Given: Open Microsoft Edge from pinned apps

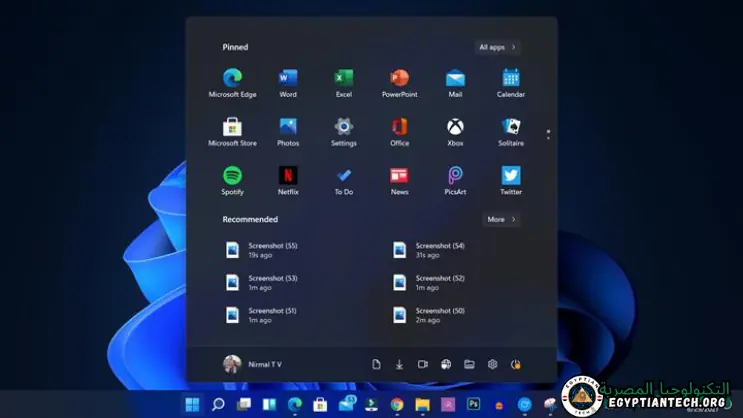Looking at the screenshot, I should coord(232,78).
